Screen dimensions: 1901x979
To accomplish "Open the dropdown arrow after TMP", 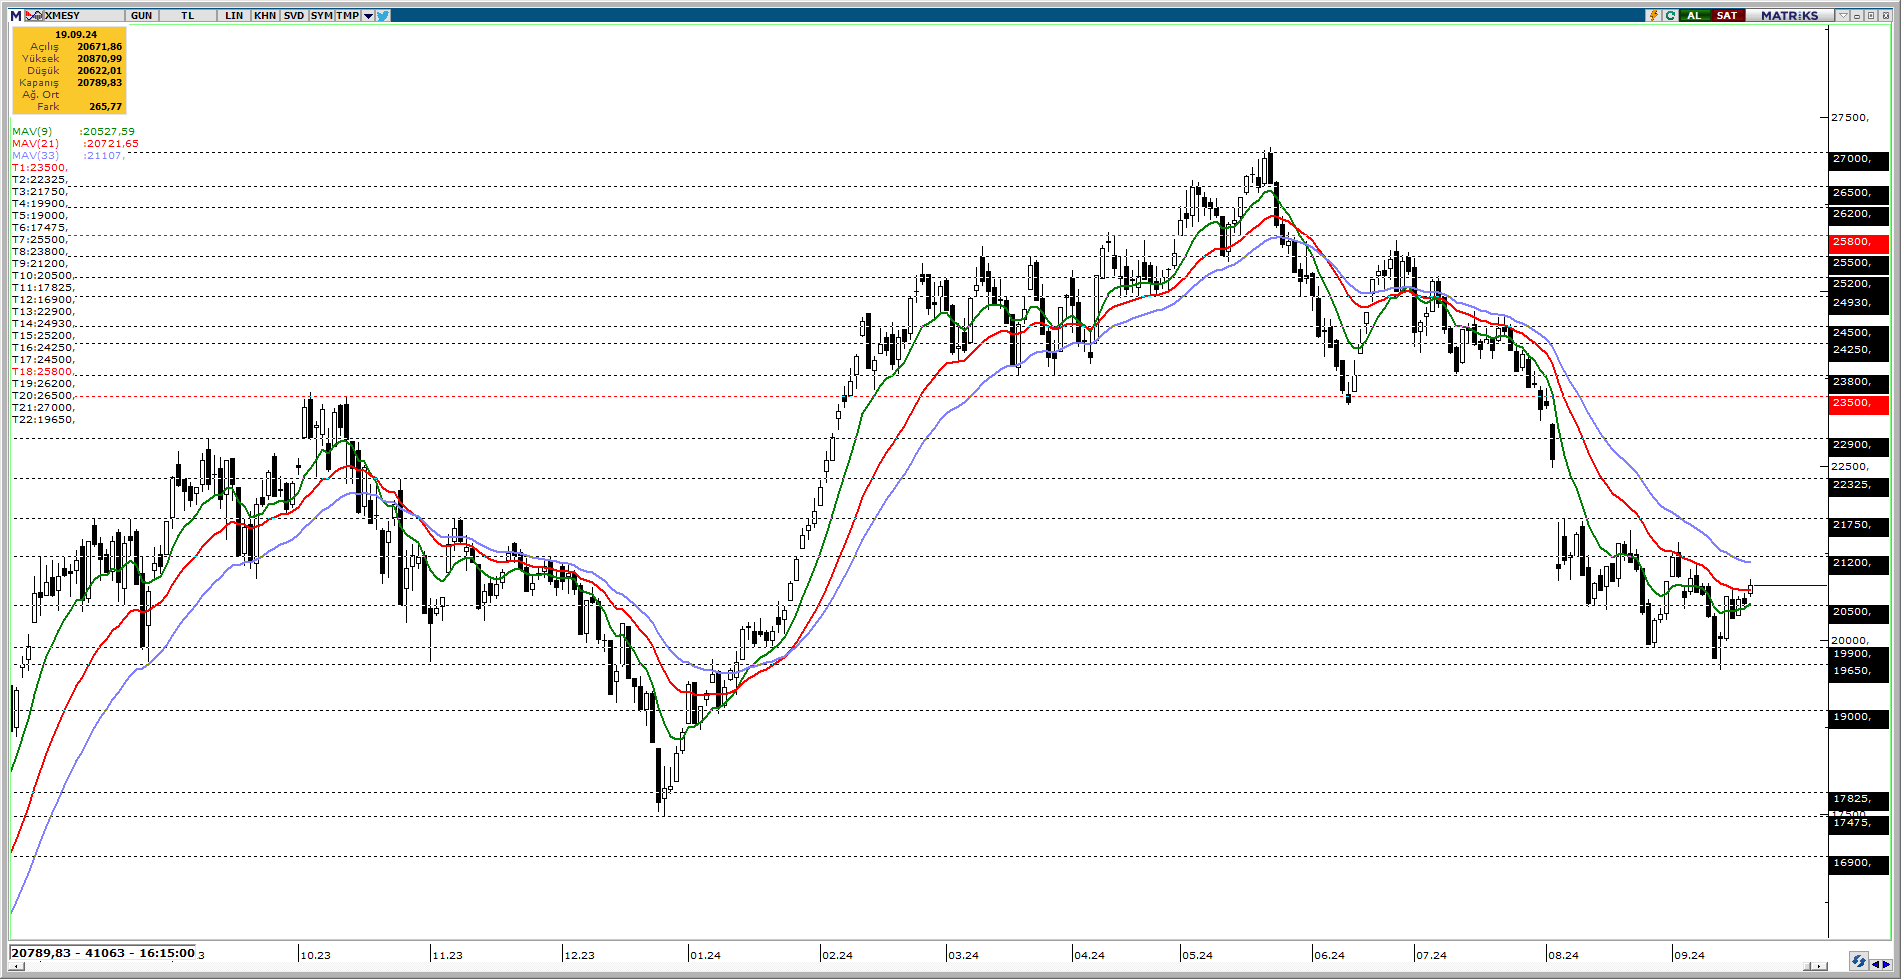I will click(x=368, y=15).
